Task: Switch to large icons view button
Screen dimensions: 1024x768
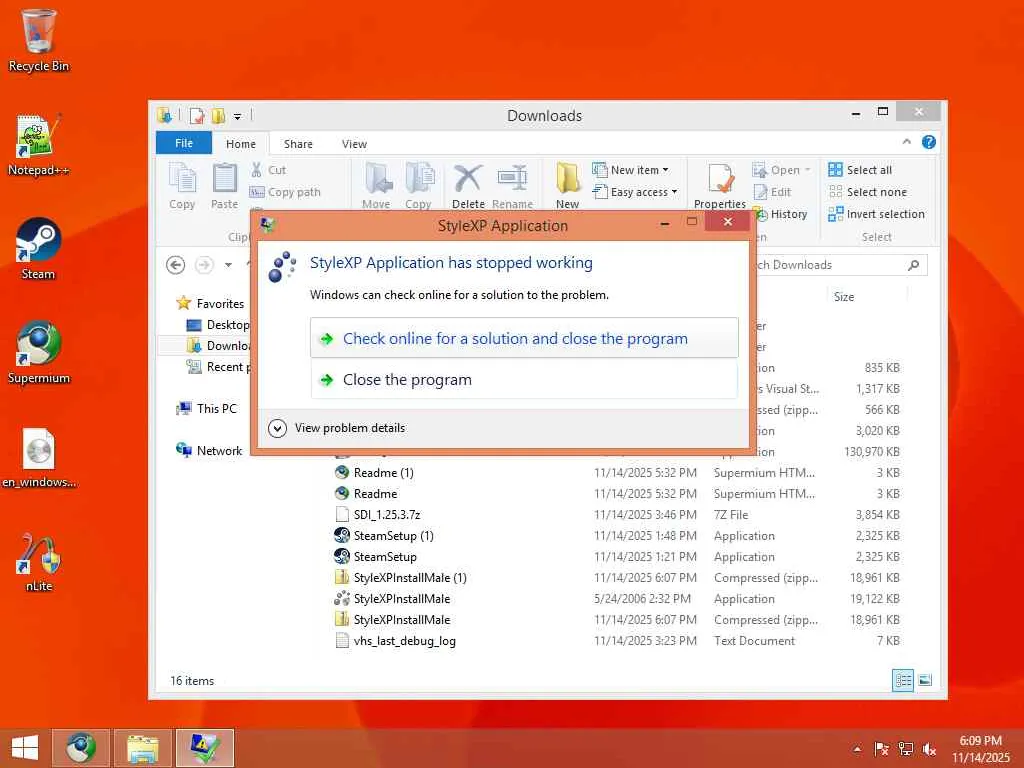Action: point(925,680)
